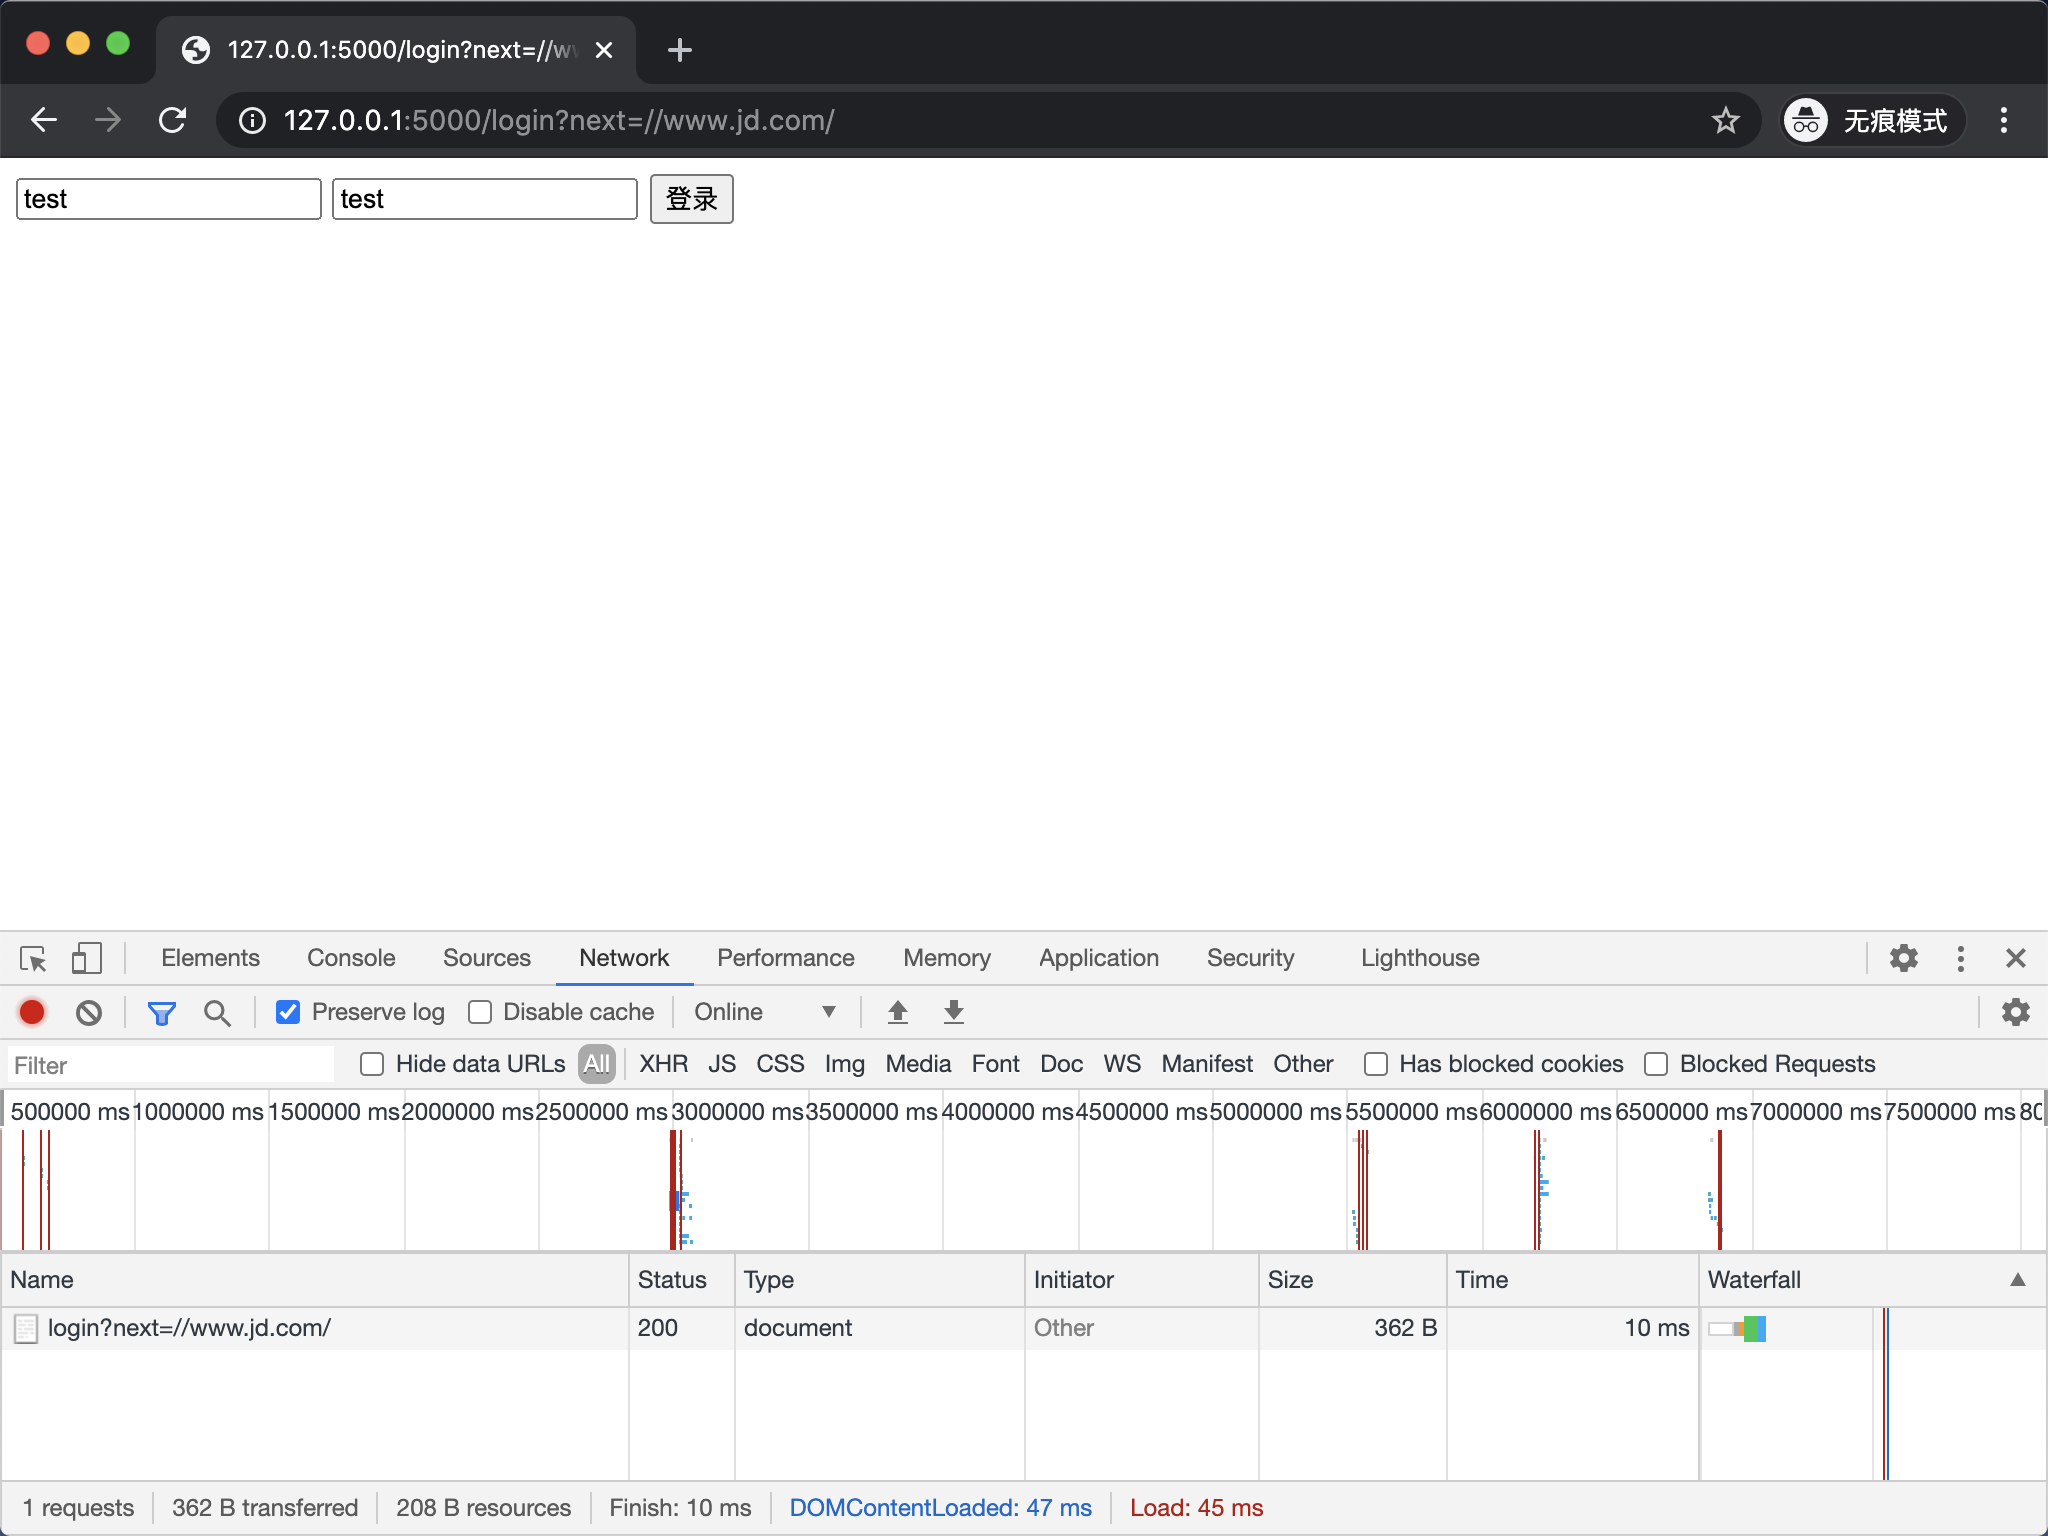Switch to the Console tab
Viewport: 2048px width, 1536px height.
(351, 958)
